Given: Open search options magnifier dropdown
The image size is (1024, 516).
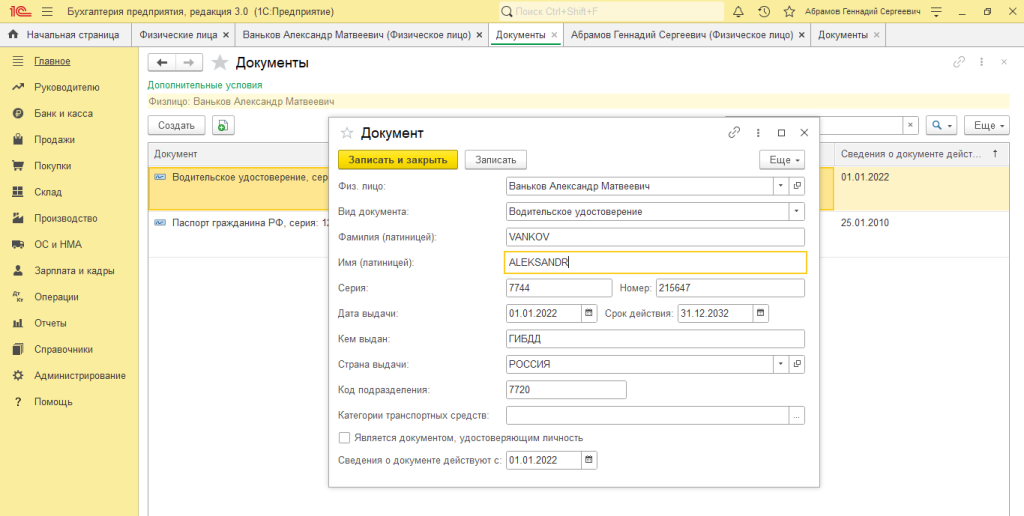Looking at the screenshot, I should pos(942,125).
